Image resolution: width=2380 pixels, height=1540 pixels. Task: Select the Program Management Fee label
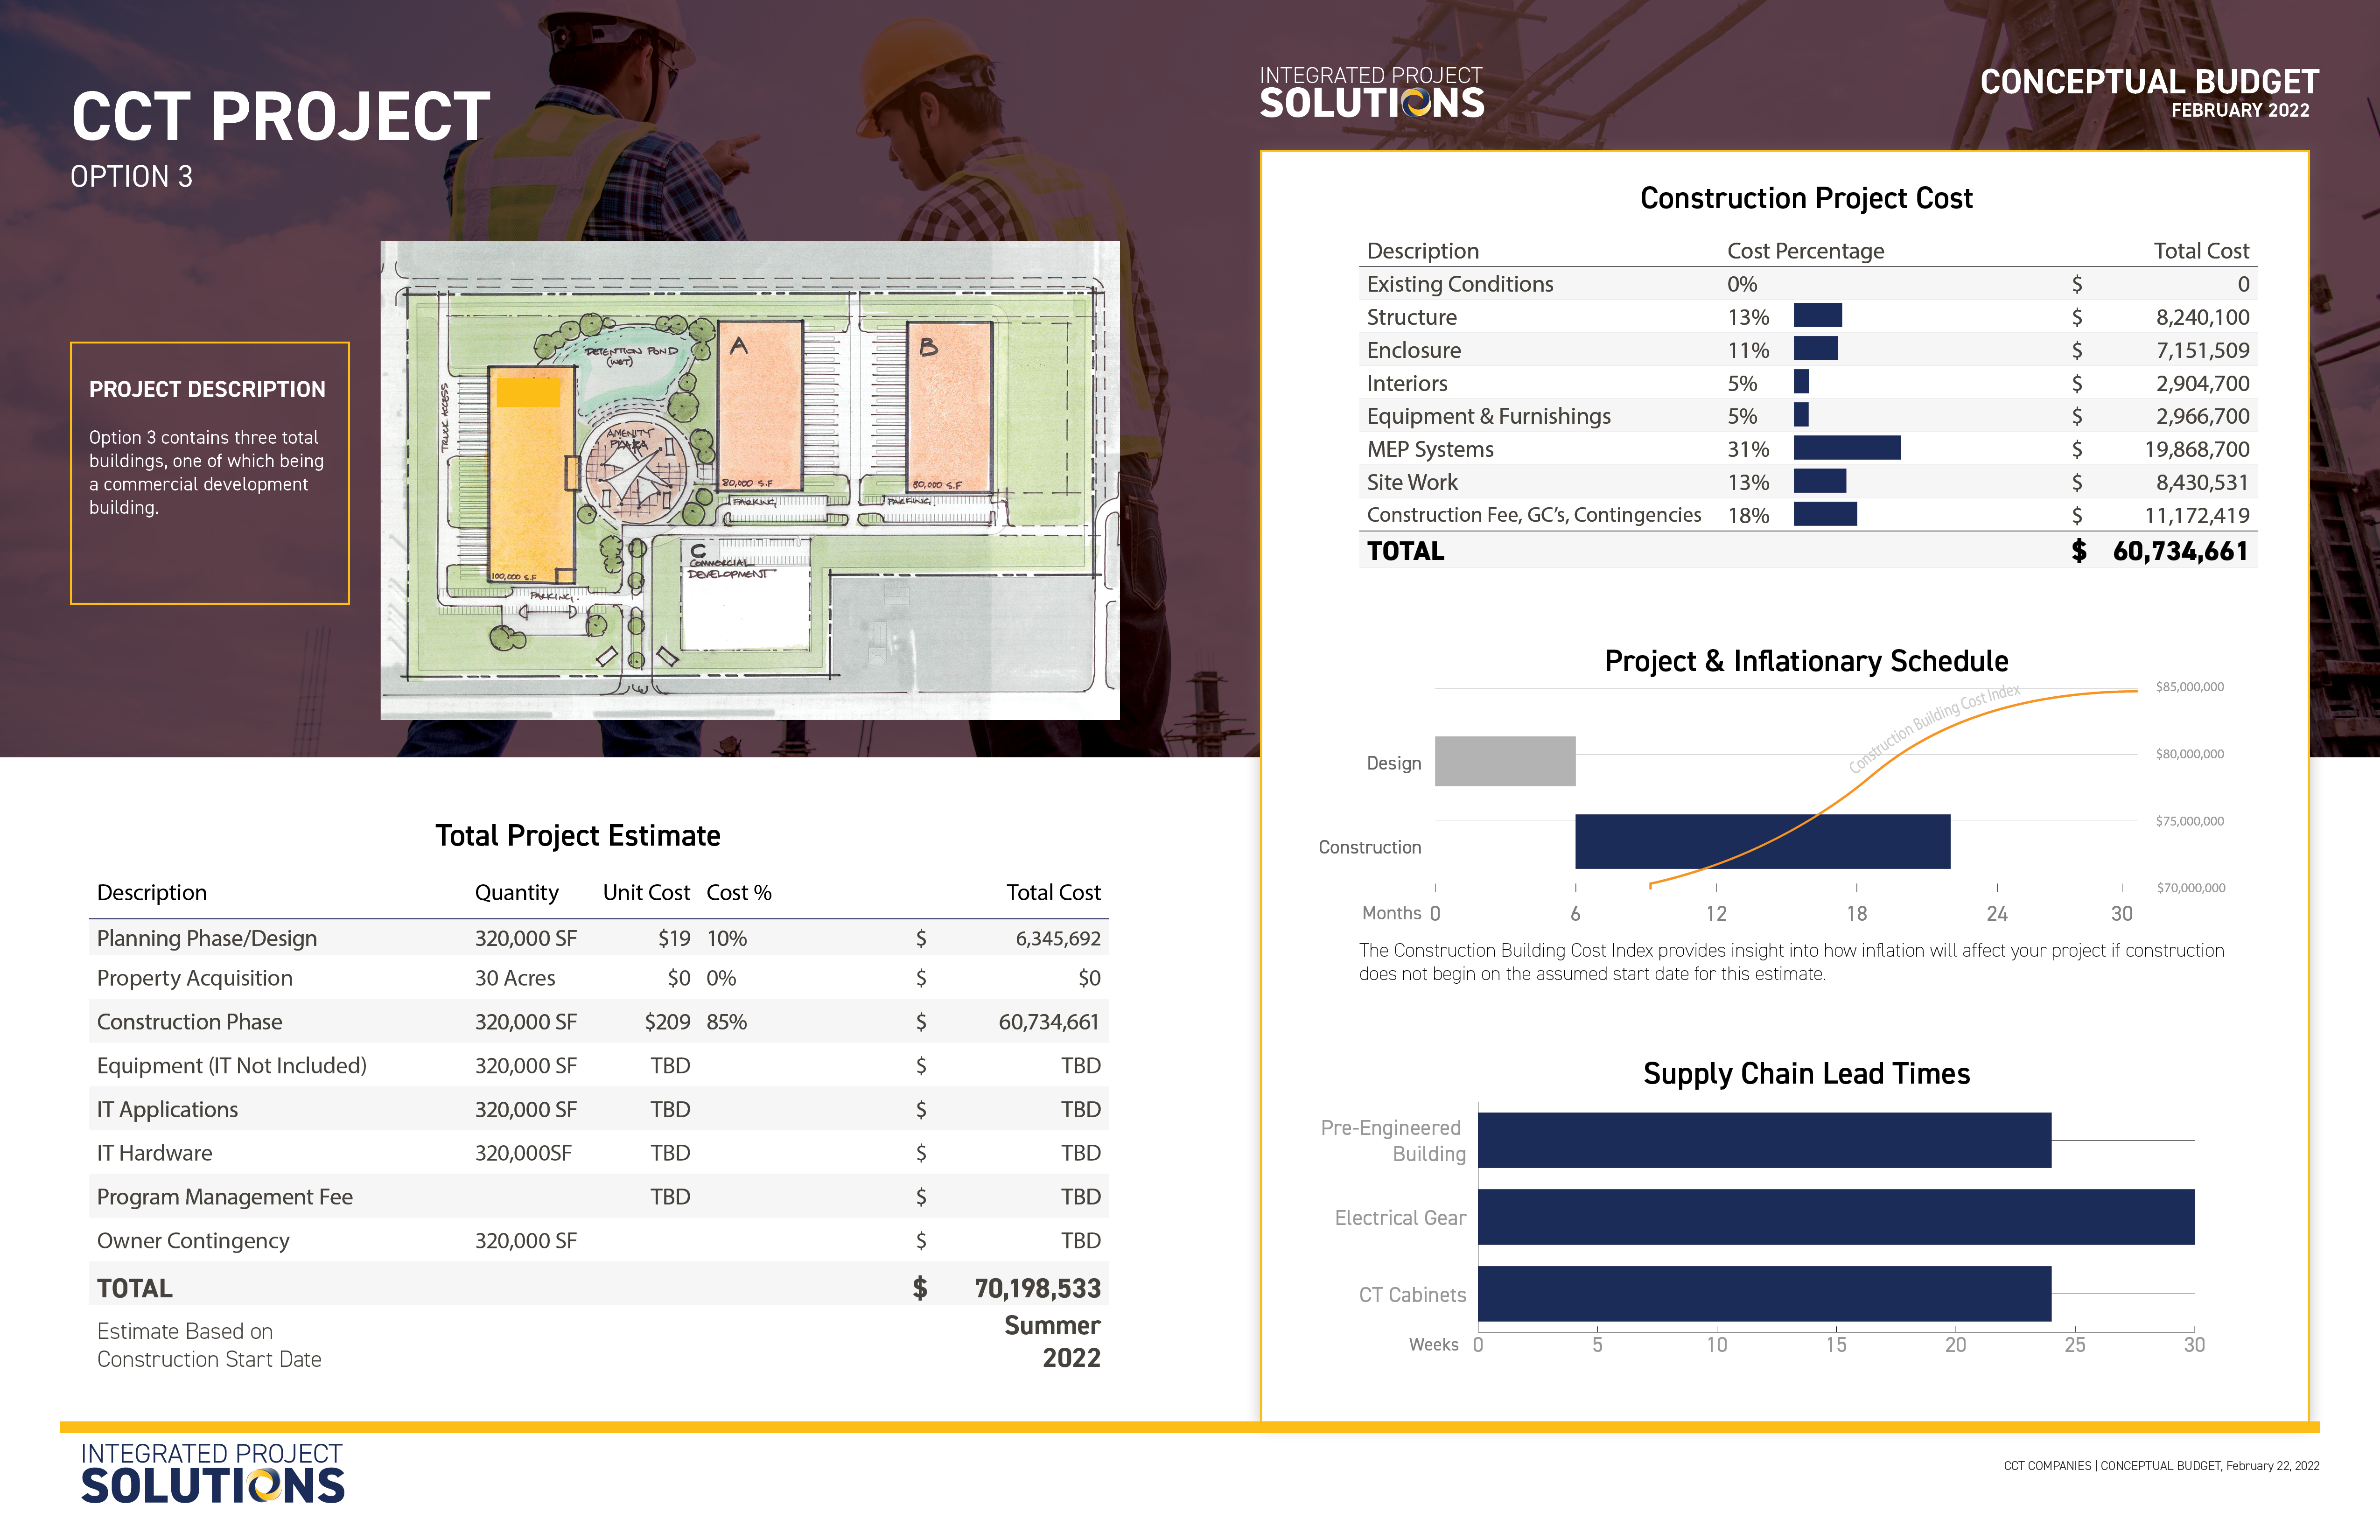pyautogui.click(x=225, y=1197)
